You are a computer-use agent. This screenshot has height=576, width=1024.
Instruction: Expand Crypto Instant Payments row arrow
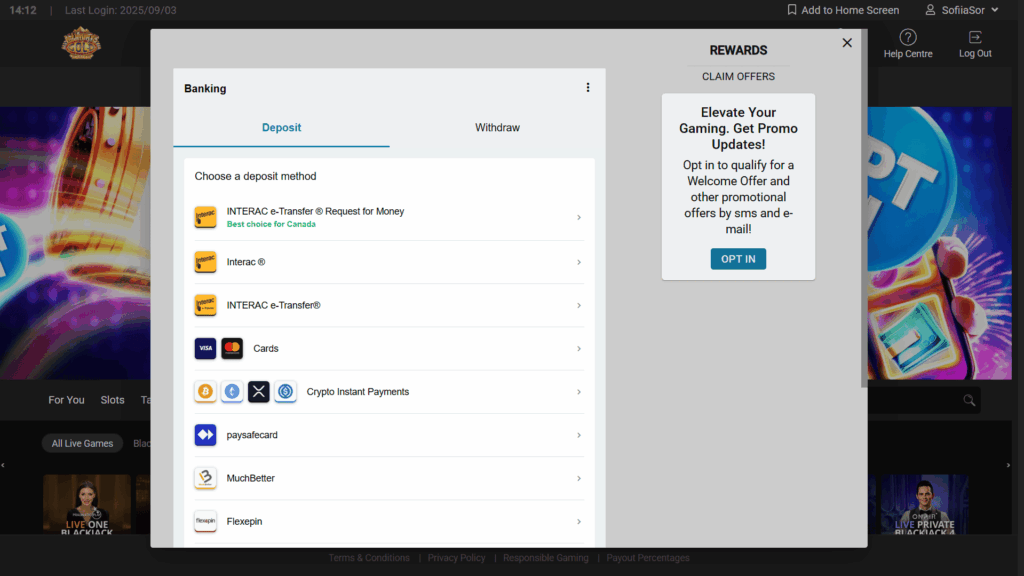pos(579,392)
